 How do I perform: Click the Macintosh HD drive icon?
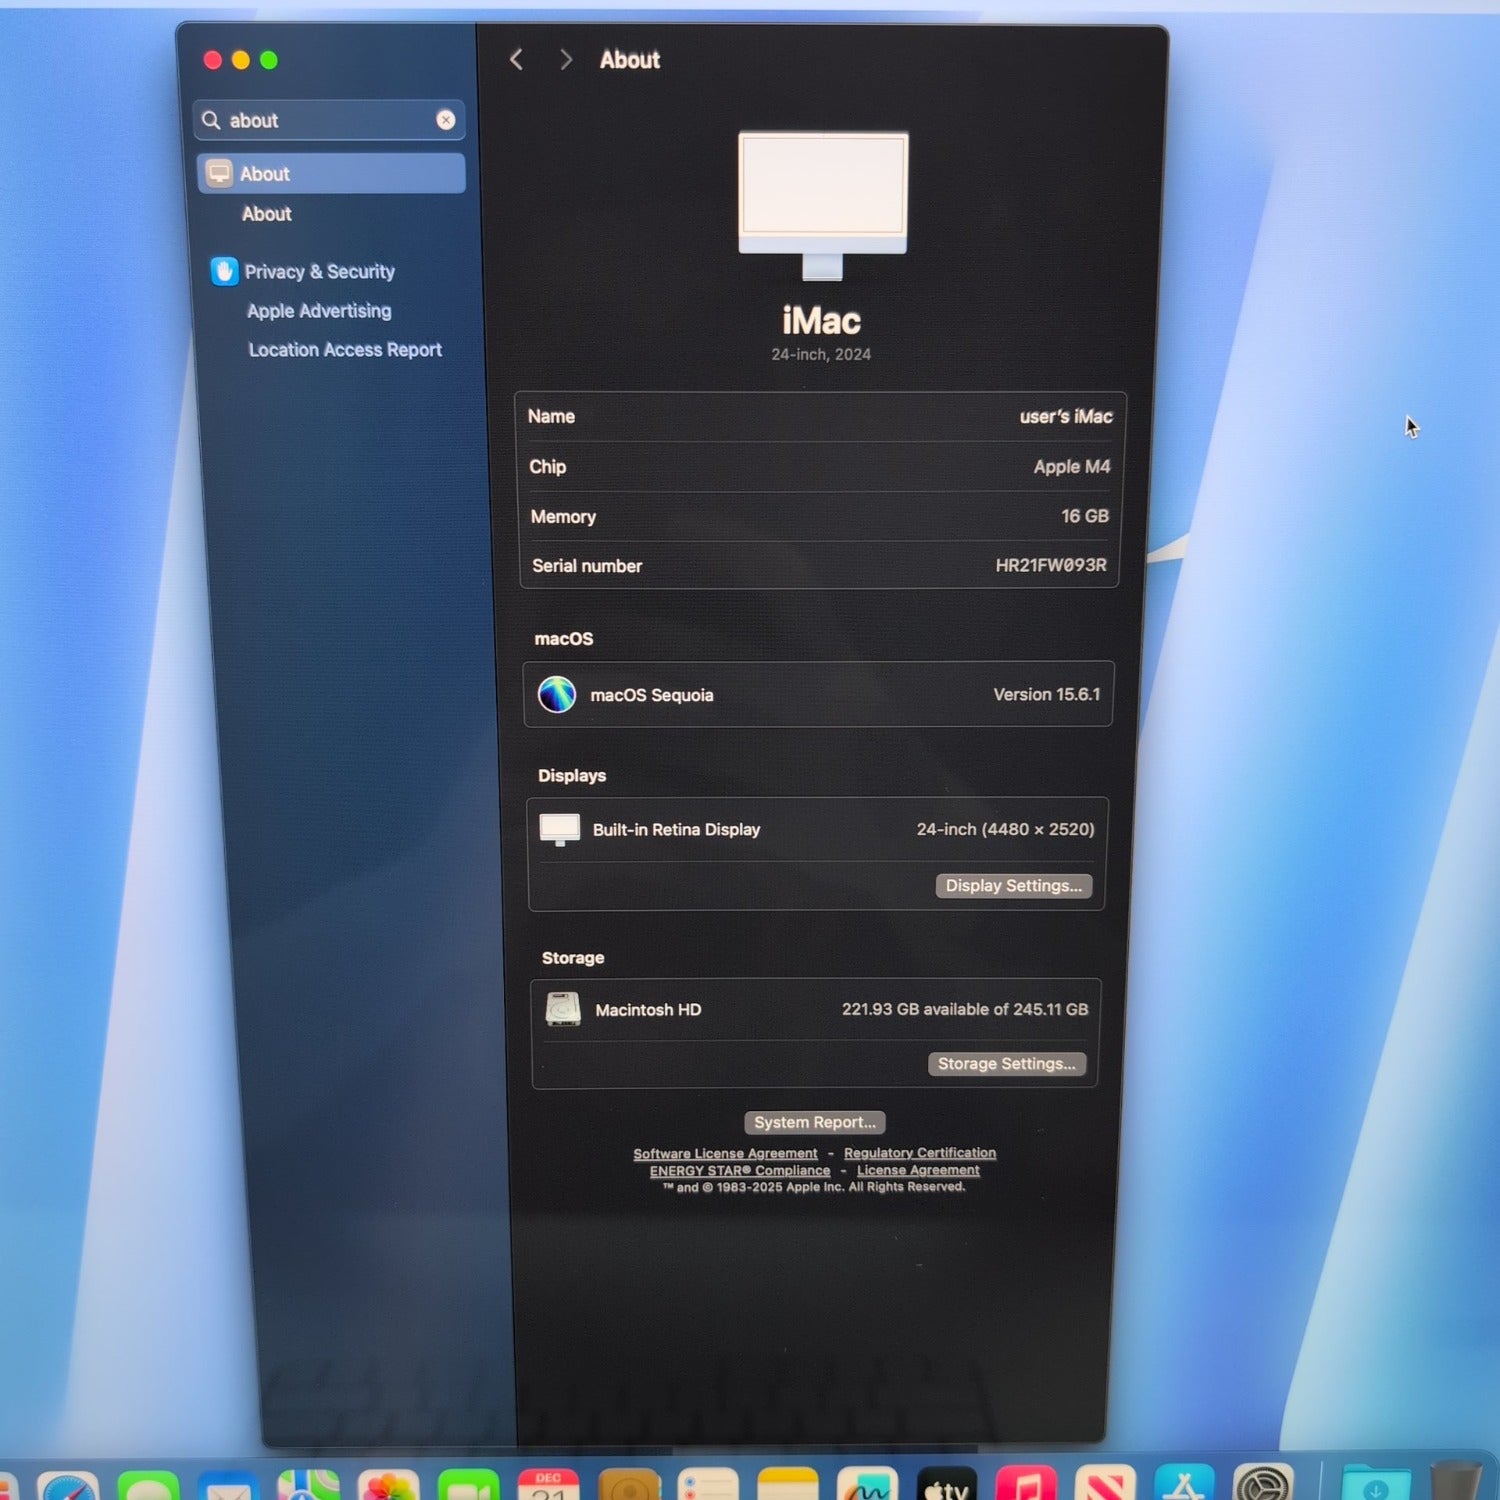click(x=563, y=1010)
